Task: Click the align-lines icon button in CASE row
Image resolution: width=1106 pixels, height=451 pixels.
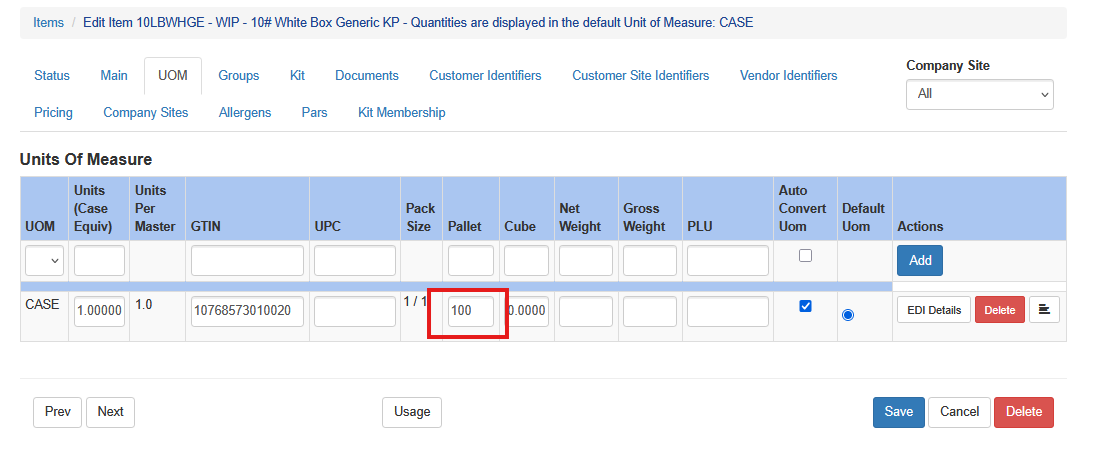Action: point(1045,309)
